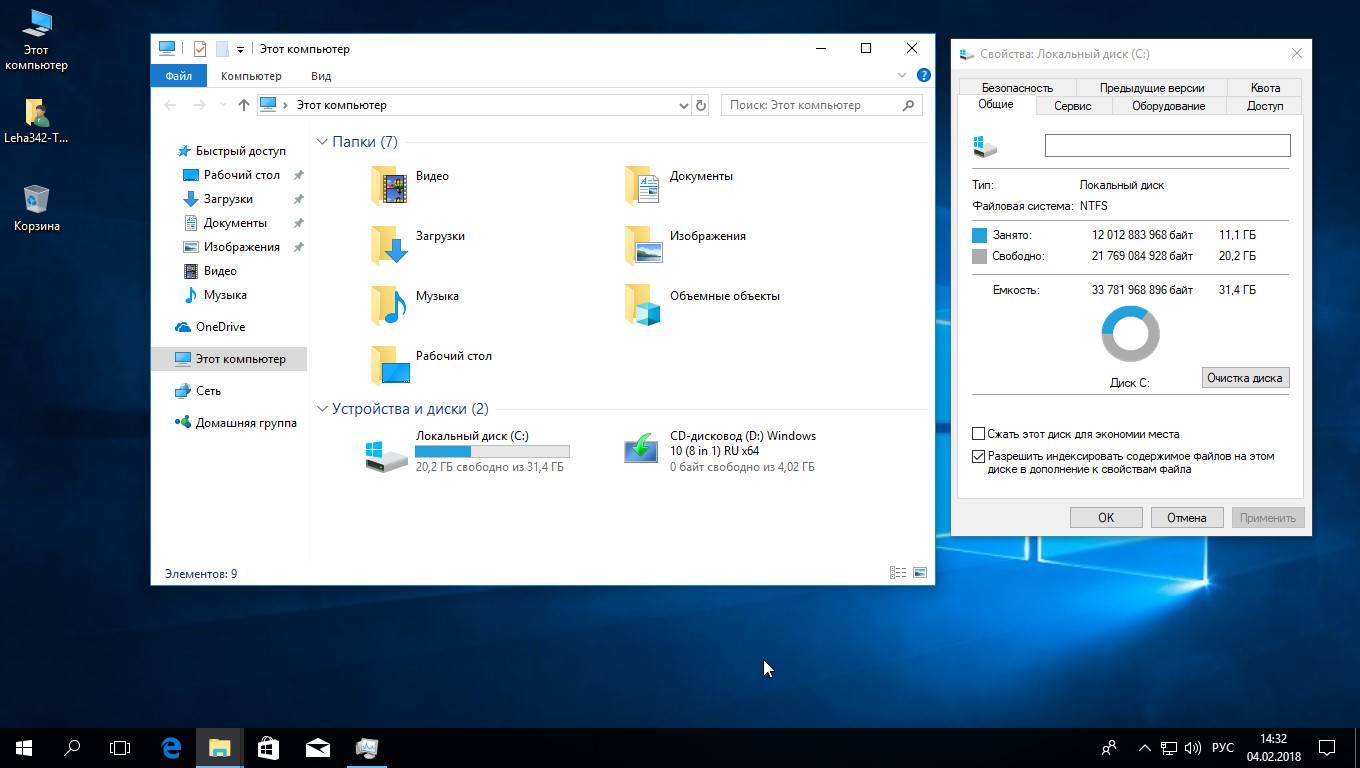Collapse the Устройства и диски group
1360x768 pixels.
[322, 409]
